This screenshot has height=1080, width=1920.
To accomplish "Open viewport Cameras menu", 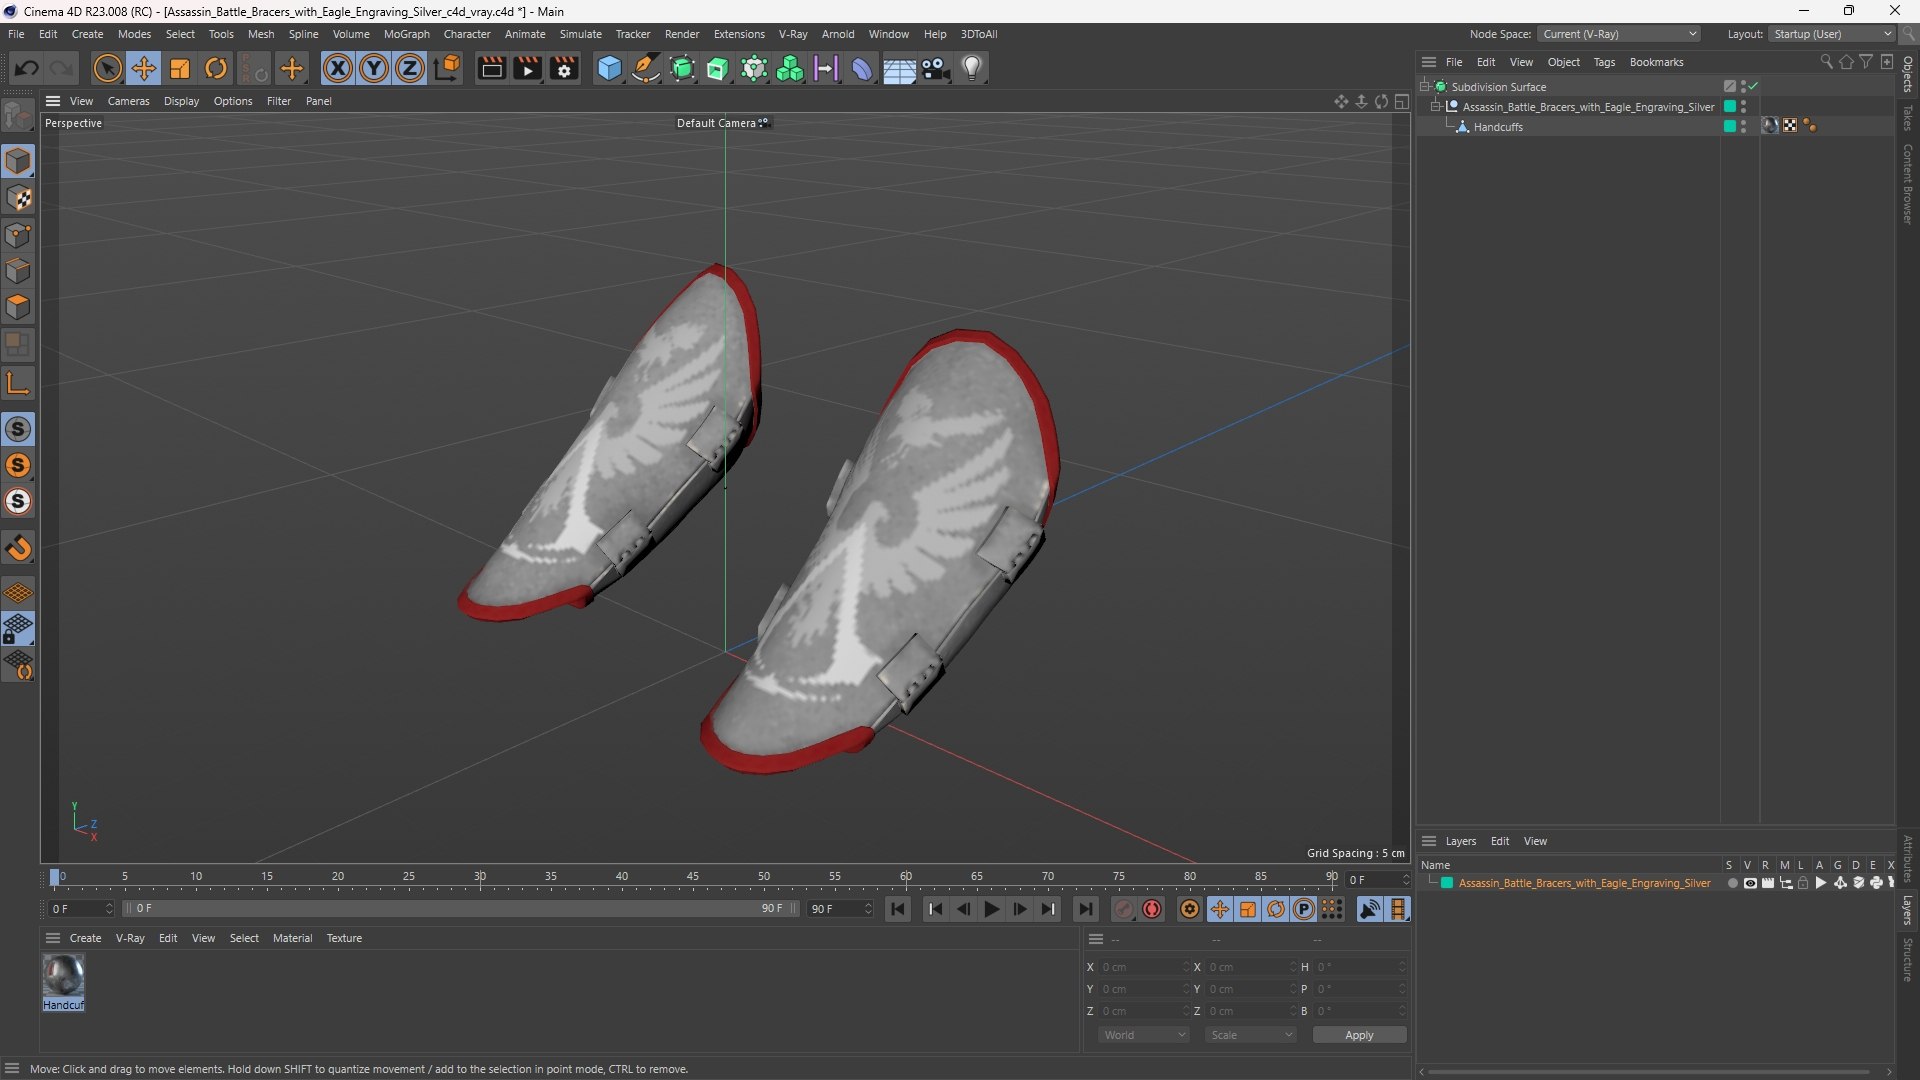I will [128, 101].
